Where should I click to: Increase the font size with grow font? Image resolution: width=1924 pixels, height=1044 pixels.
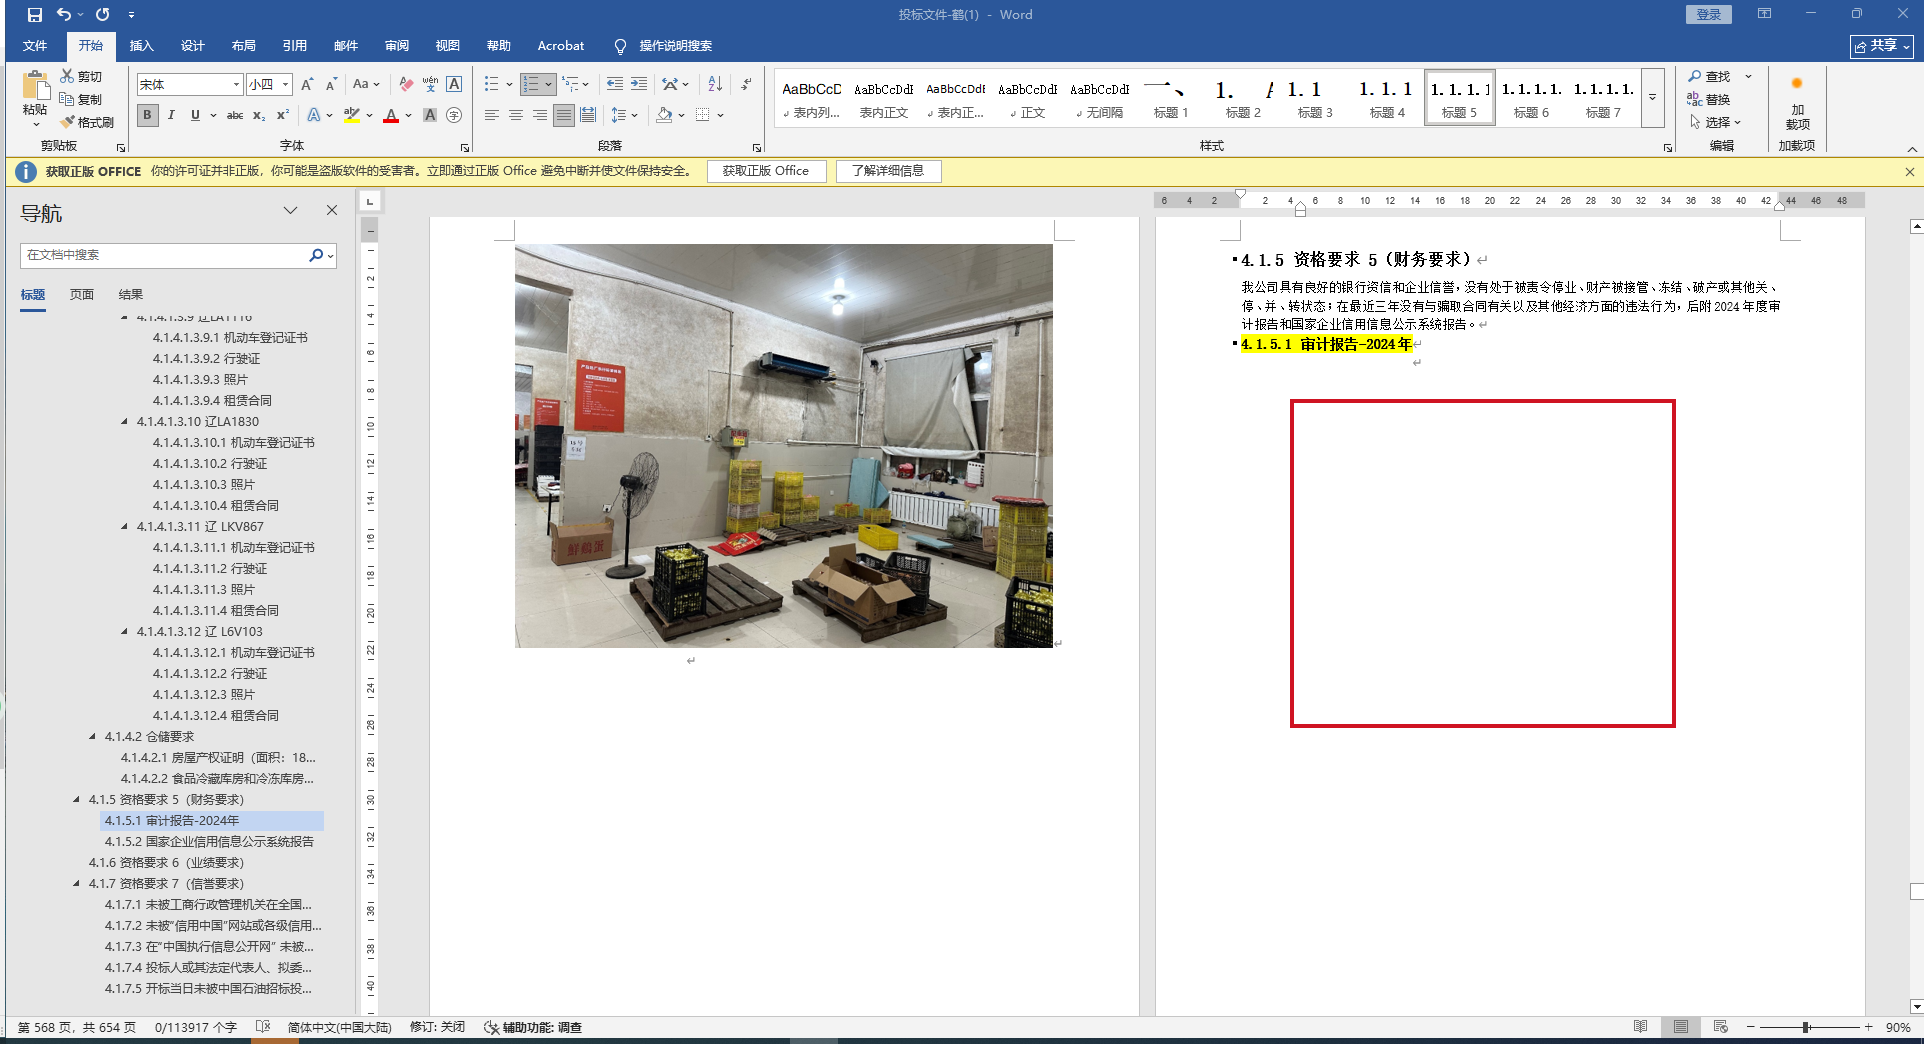pos(307,84)
